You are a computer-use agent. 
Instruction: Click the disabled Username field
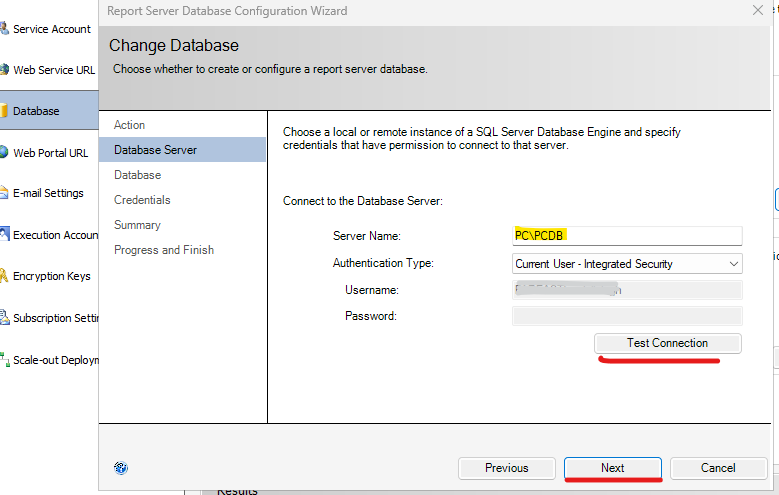click(x=627, y=290)
